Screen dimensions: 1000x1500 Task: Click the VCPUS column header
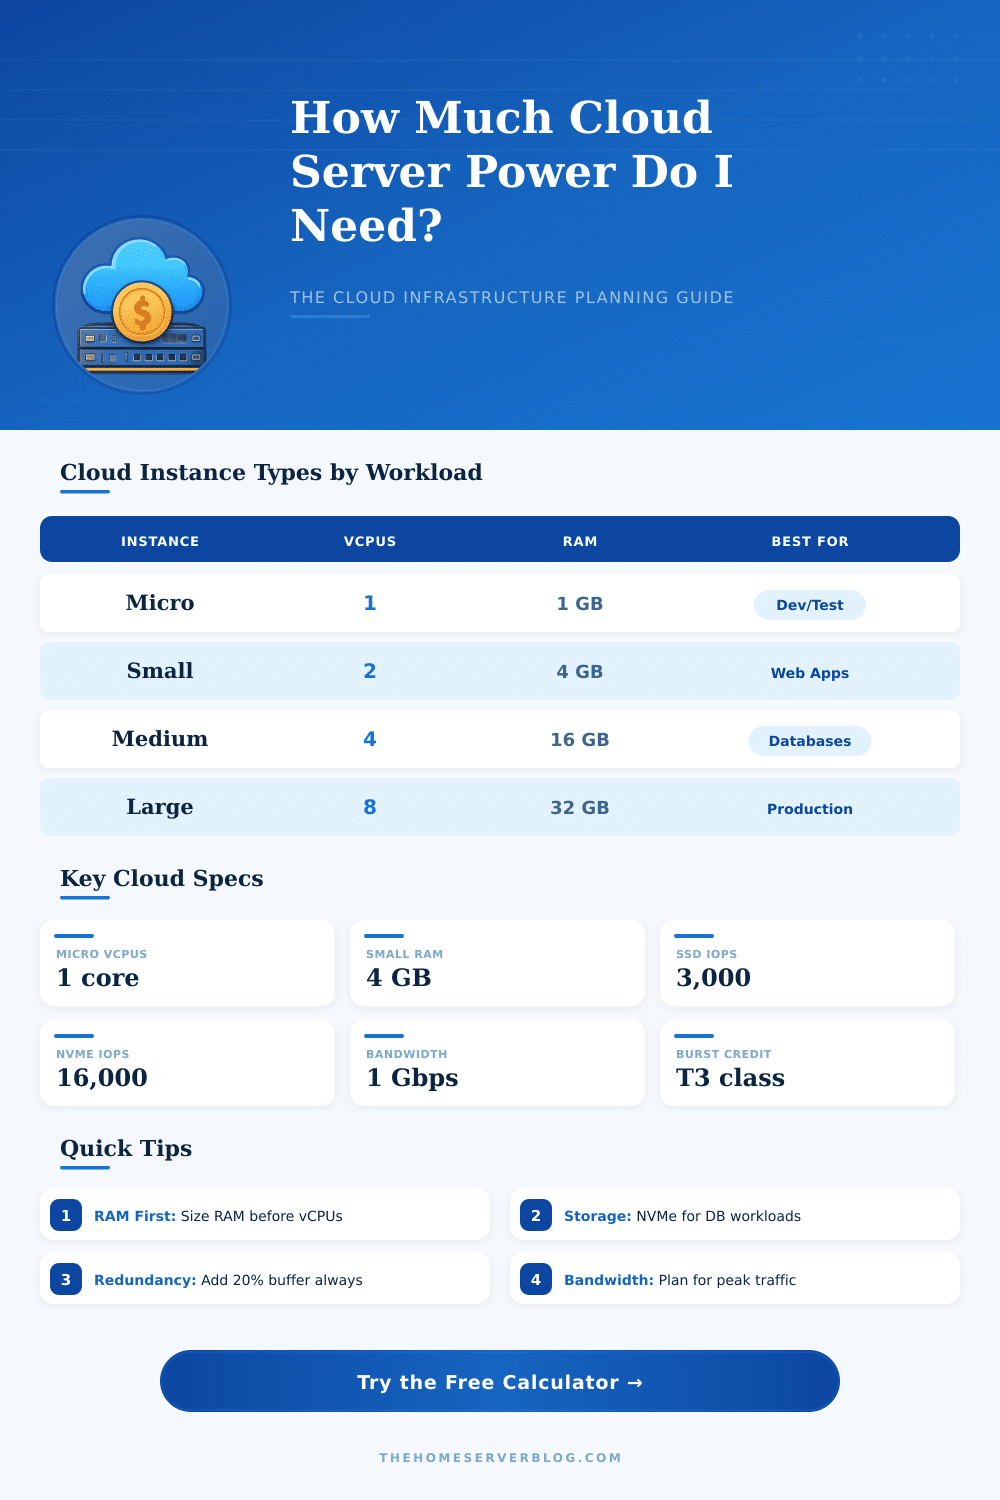click(x=370, y=541)
